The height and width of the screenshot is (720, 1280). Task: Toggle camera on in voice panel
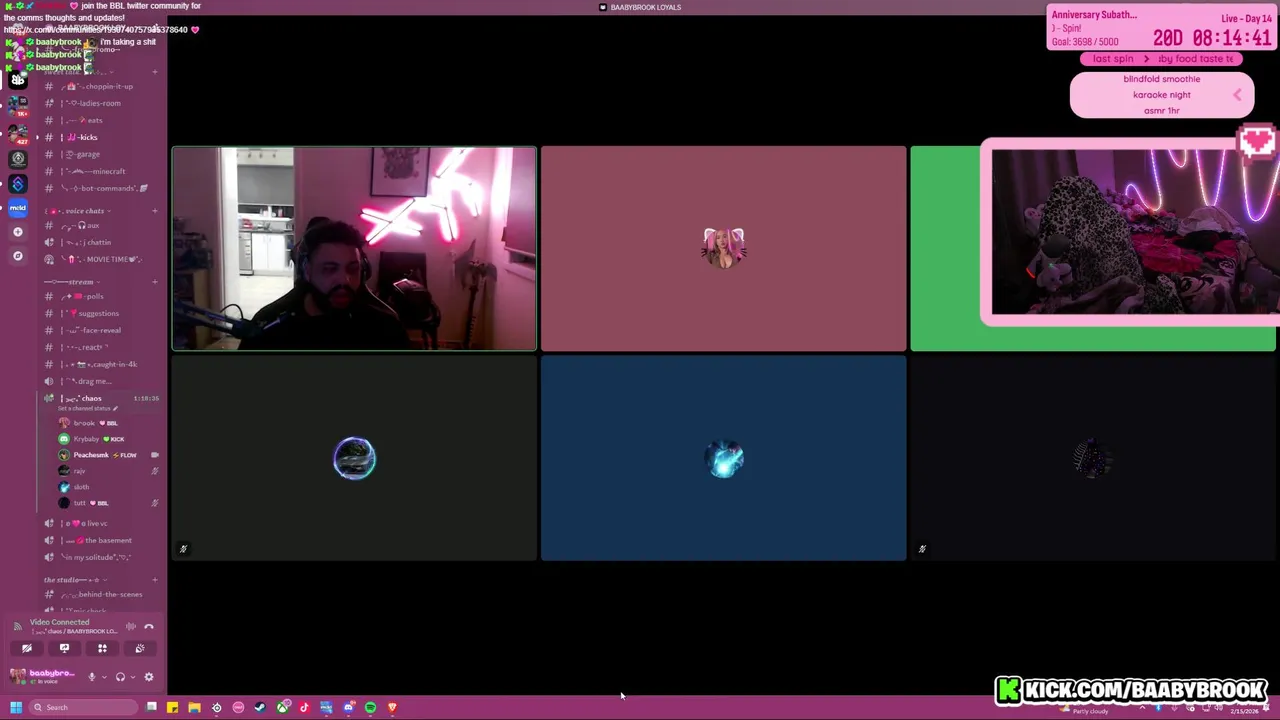click(27, 648)
